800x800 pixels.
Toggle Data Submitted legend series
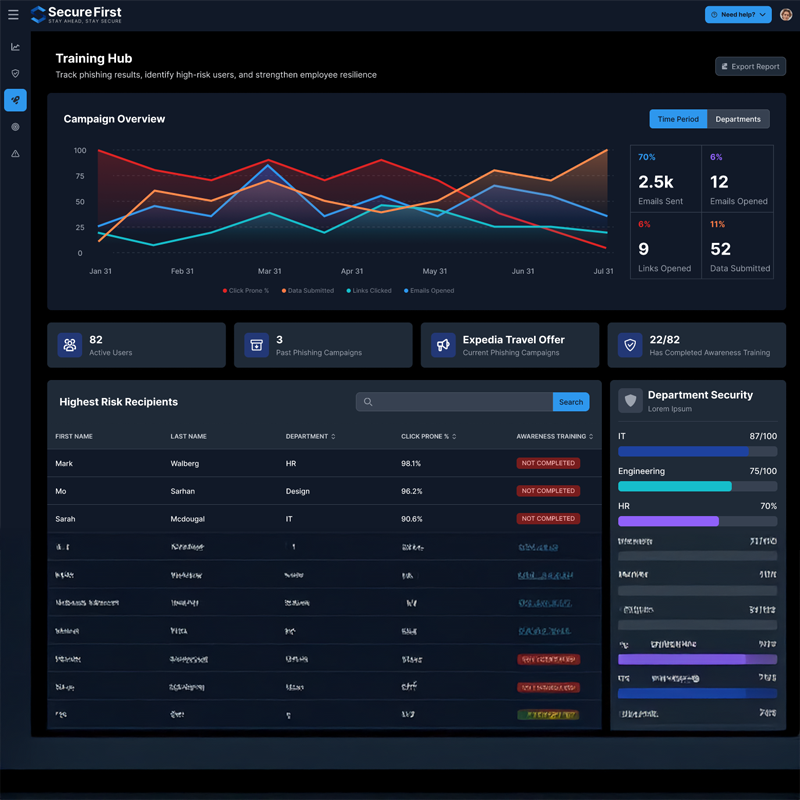click(307, 291)
